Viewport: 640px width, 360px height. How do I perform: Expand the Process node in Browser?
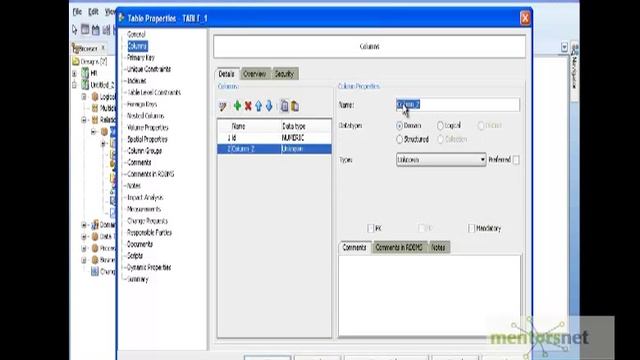coord(84,248)
